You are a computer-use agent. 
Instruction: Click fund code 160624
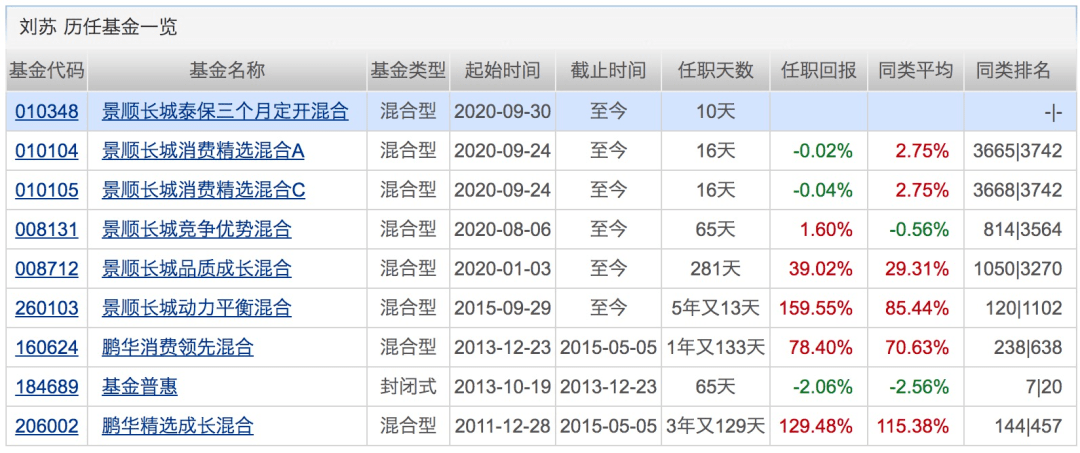tap(46, 347)
